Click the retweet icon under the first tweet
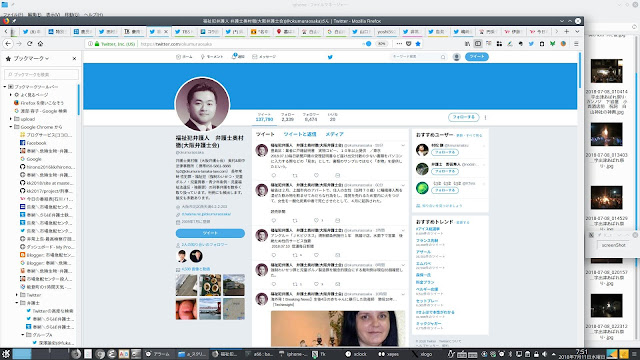Viewport: 640px width, 360px height. pos(295,175)
